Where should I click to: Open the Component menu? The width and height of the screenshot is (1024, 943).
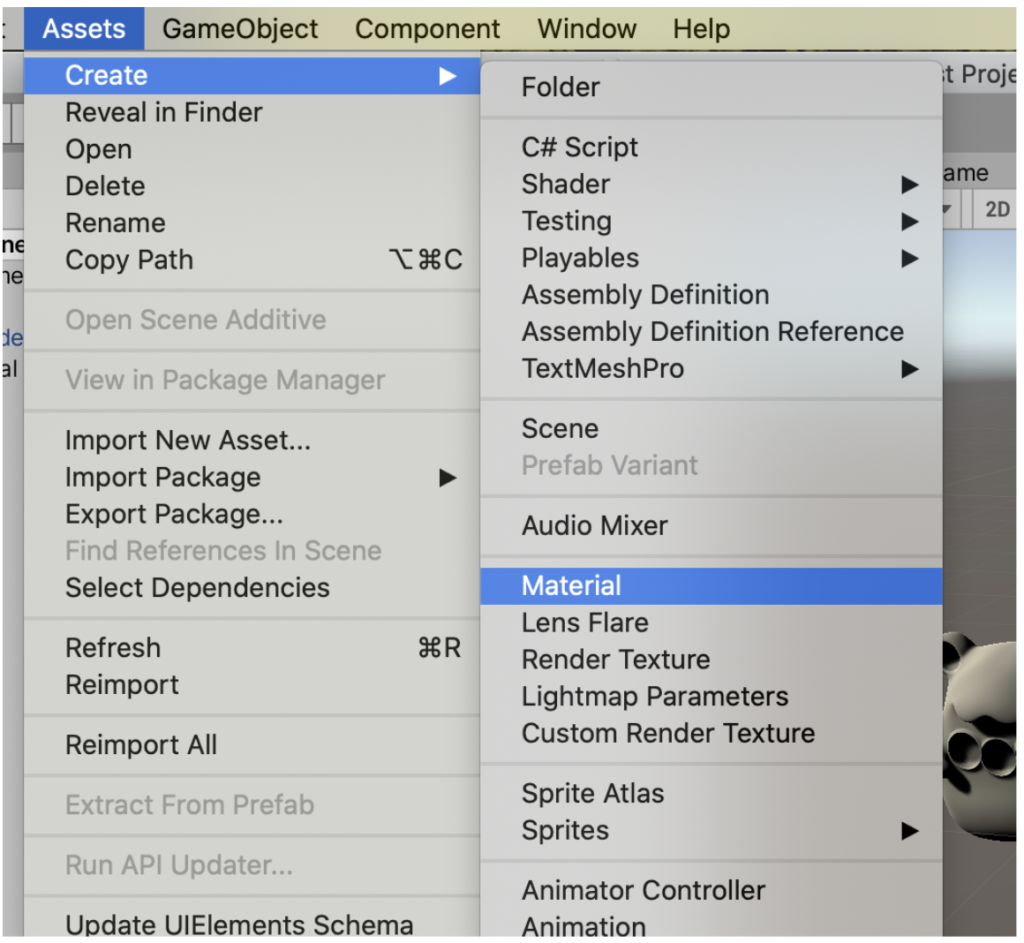tap(427, 29)
